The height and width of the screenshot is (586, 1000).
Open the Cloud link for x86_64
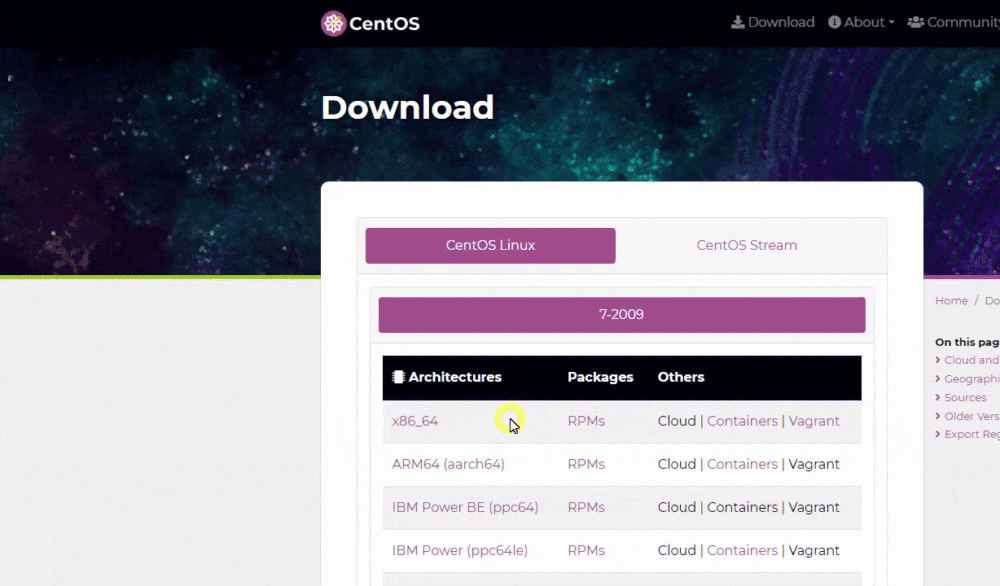click(677, 421)
